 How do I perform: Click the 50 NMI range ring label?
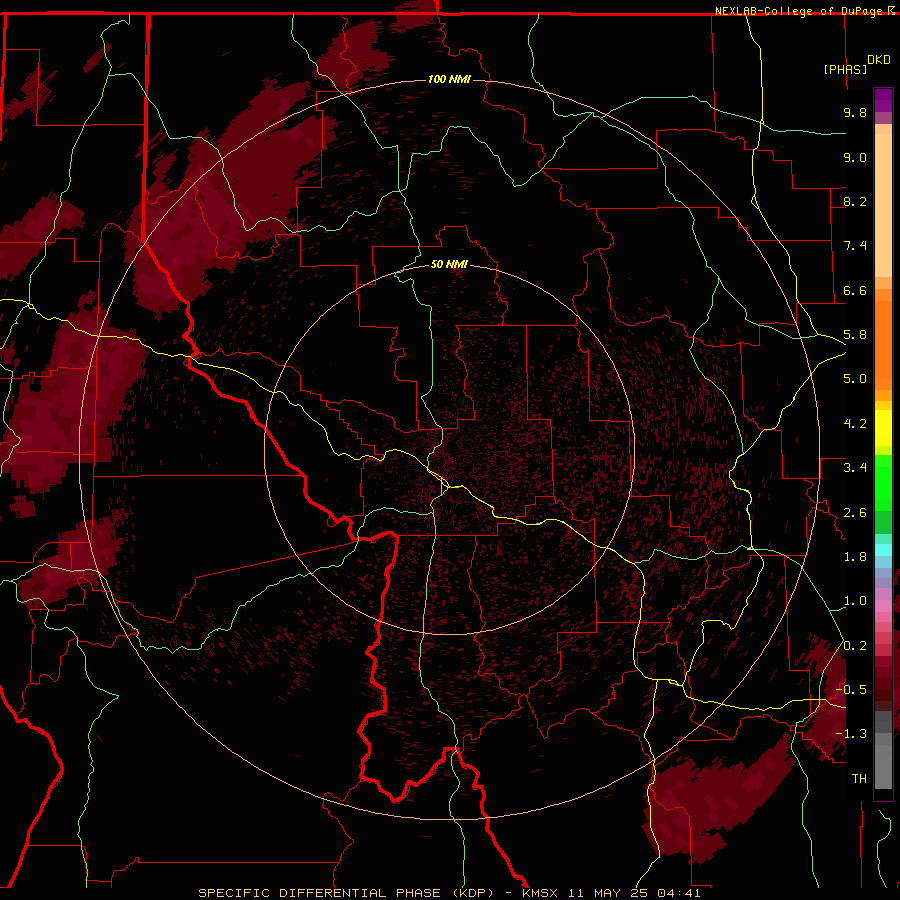pyautogui.click(x=449, y=265)
